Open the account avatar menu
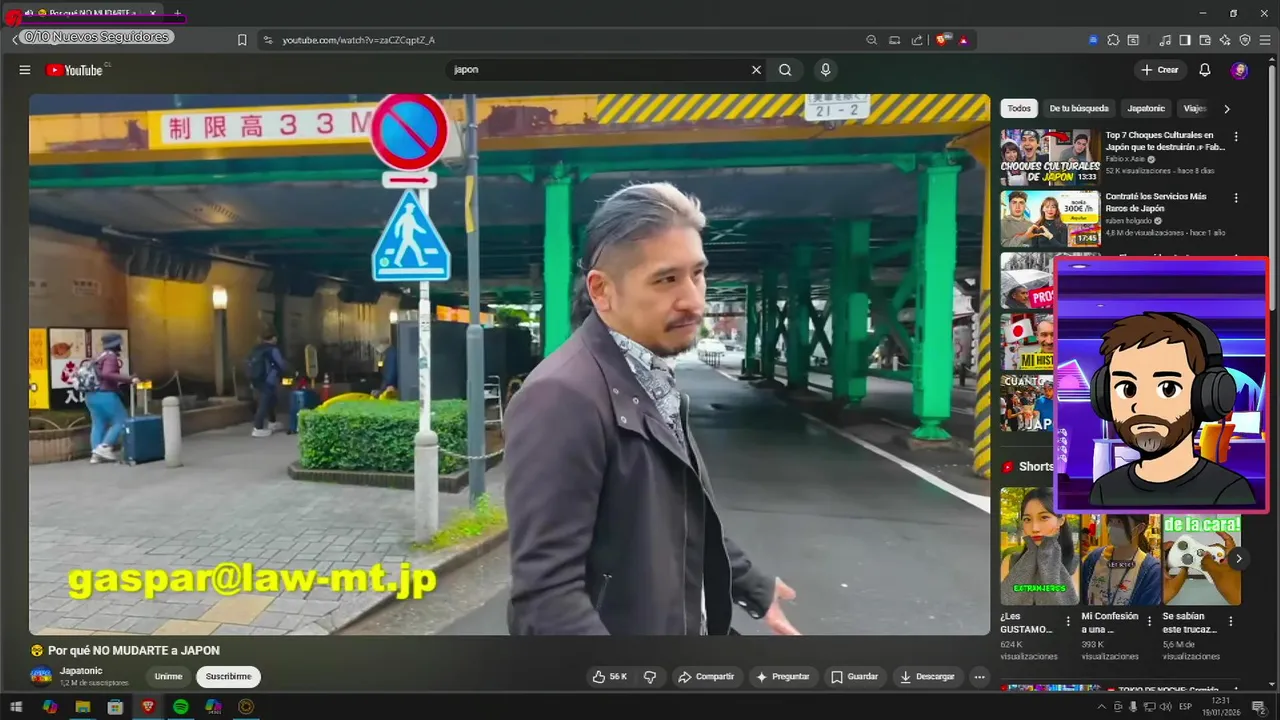This screenshot has width=1280, height=720. (x=1239, y=70)
